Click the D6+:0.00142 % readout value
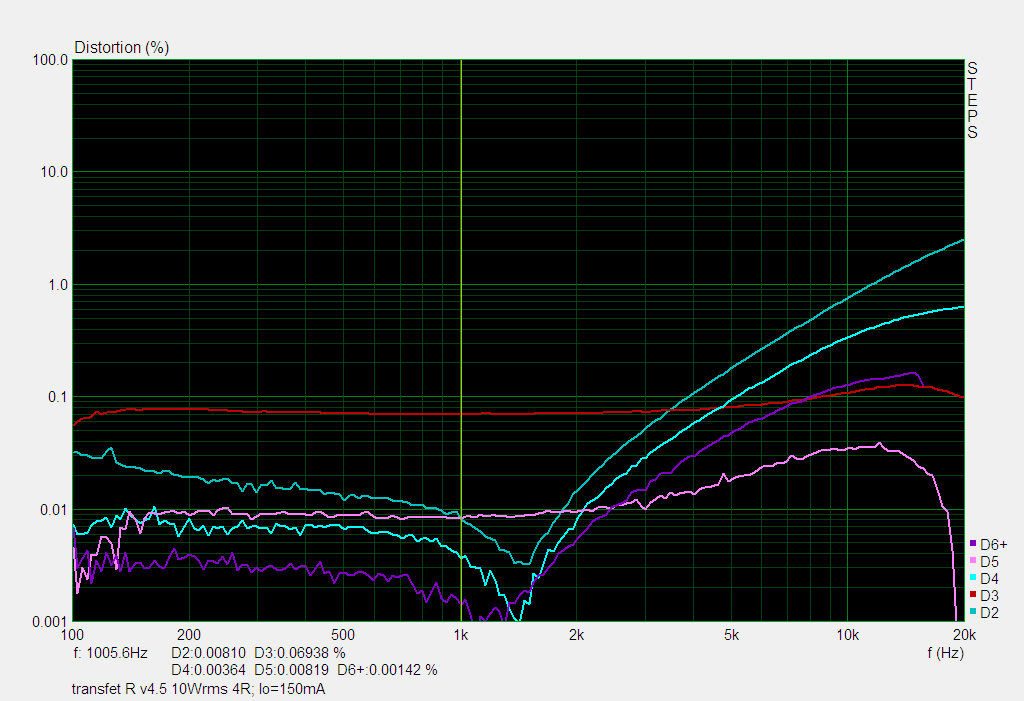This screenshot has height=701, width=1024. click(x=387, y=670)
